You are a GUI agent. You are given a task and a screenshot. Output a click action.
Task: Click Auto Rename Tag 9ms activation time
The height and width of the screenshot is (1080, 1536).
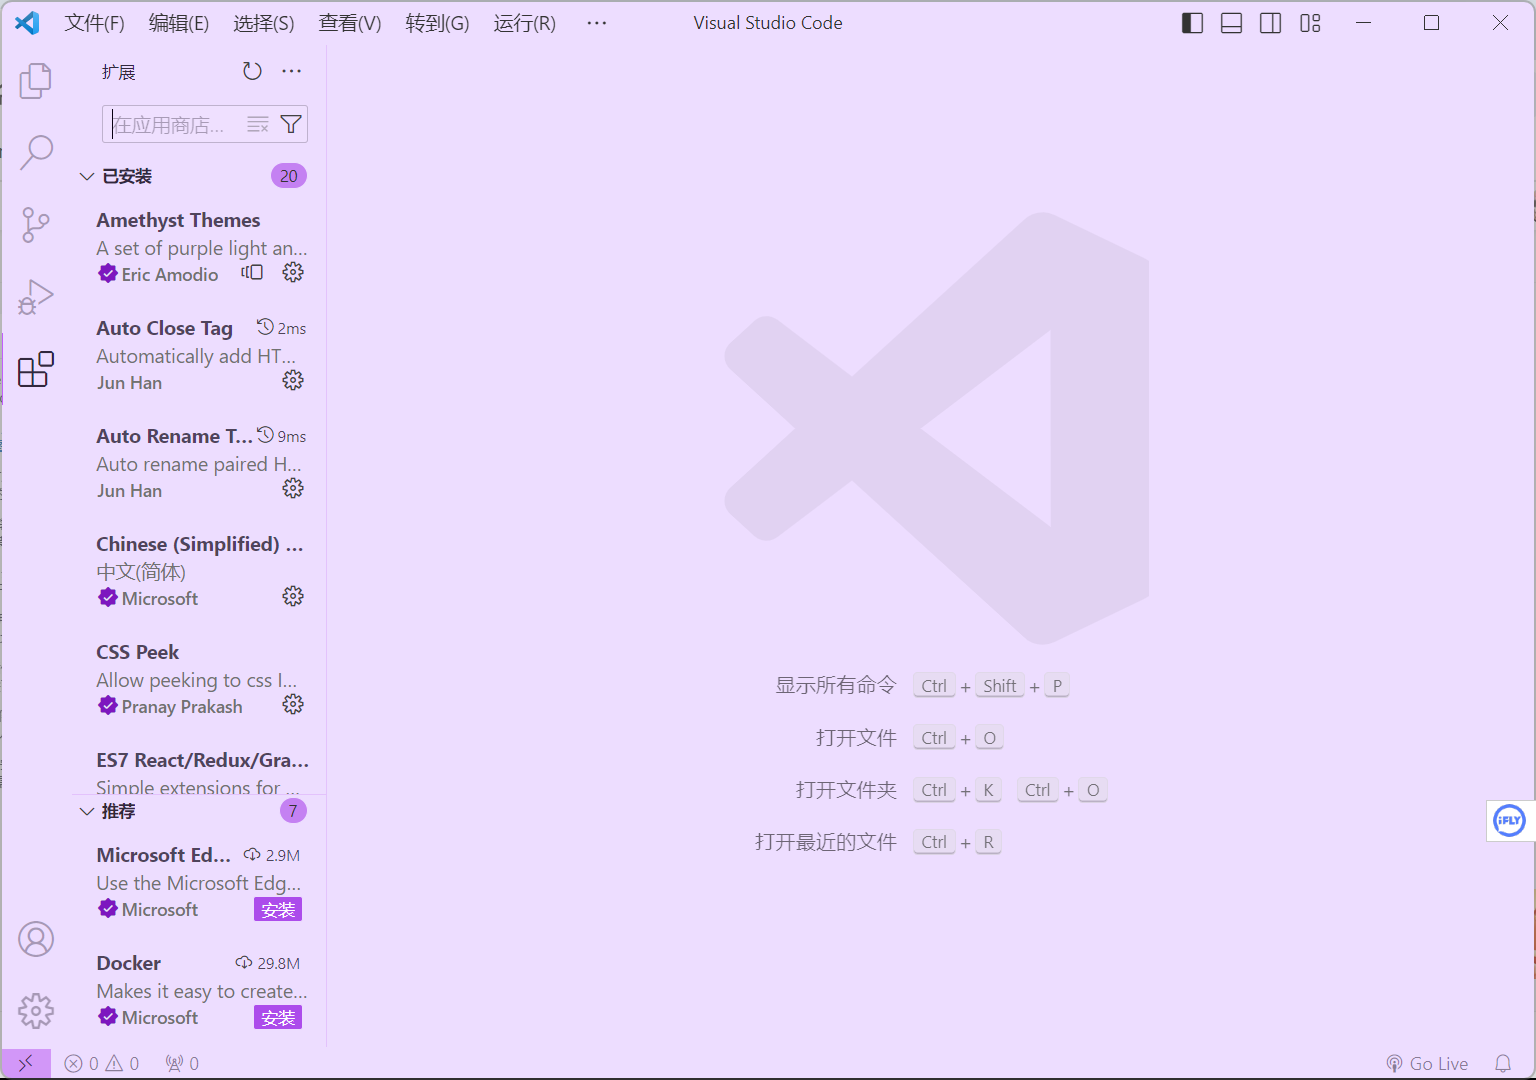[x=281, y=436]
